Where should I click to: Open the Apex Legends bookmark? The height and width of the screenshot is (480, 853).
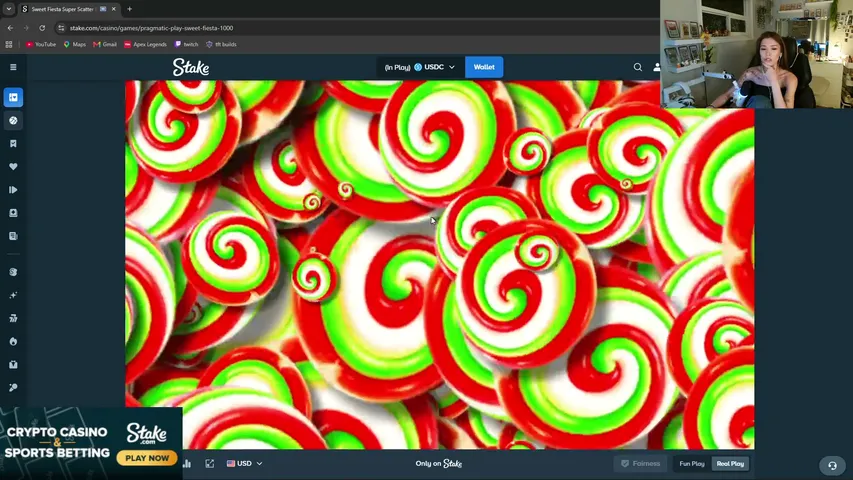click(145, 45)
